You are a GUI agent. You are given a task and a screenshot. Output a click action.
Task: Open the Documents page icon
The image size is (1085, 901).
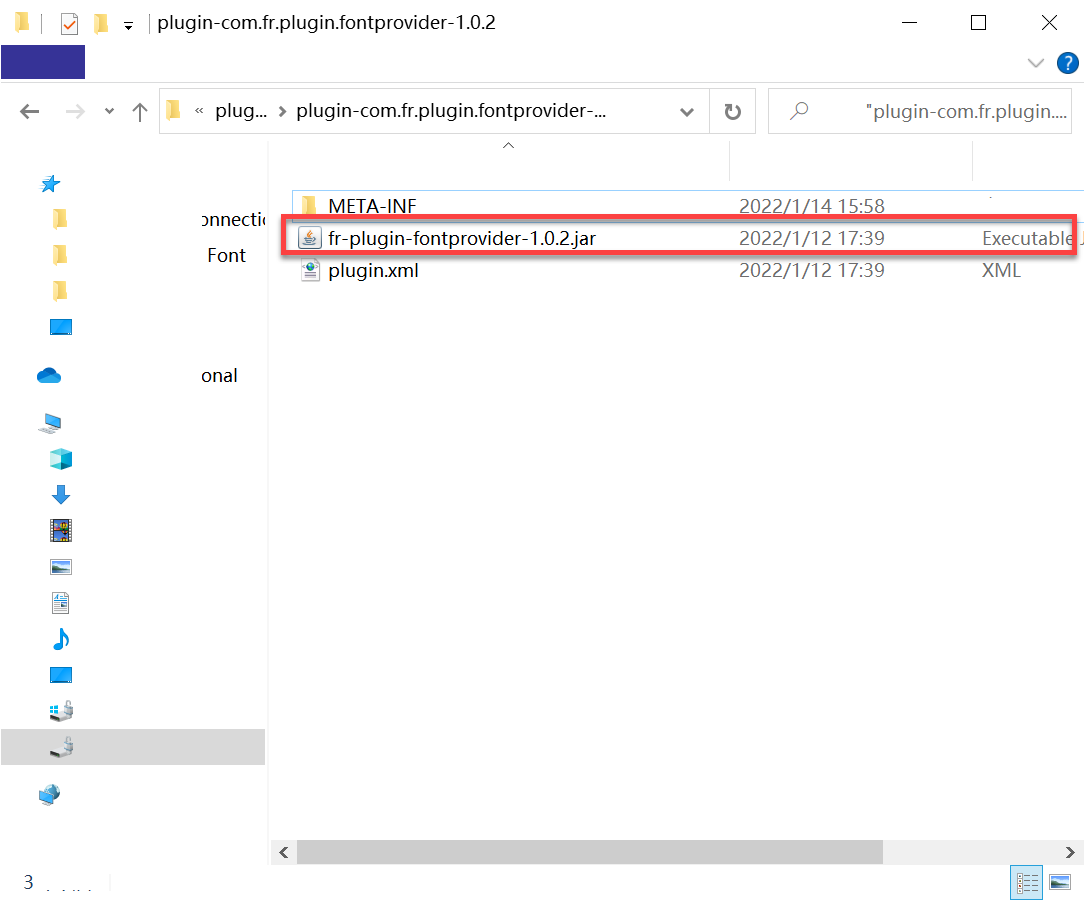pos(61,603)
